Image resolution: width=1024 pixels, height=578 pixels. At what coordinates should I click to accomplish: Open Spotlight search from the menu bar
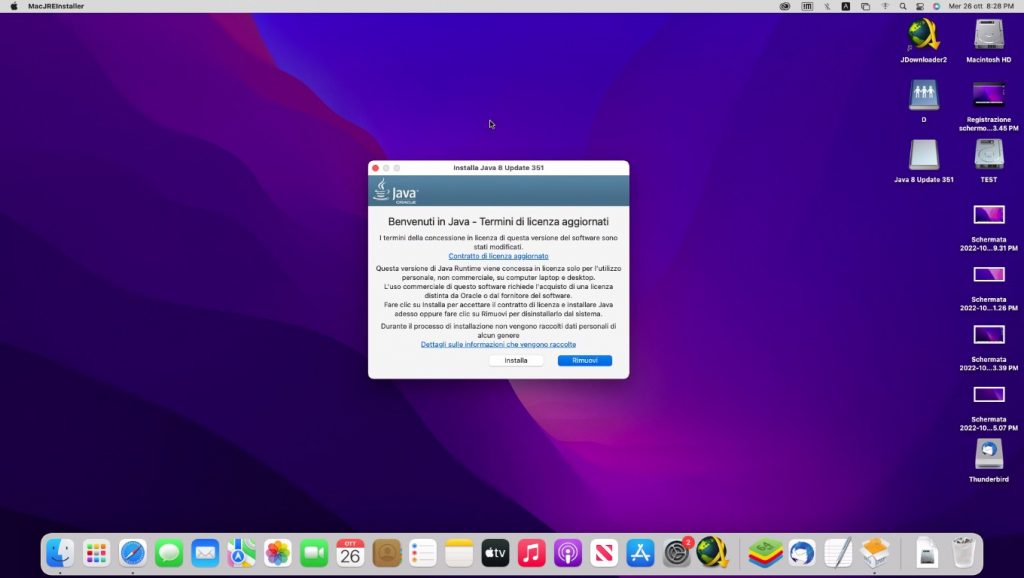tap(903, 6)
